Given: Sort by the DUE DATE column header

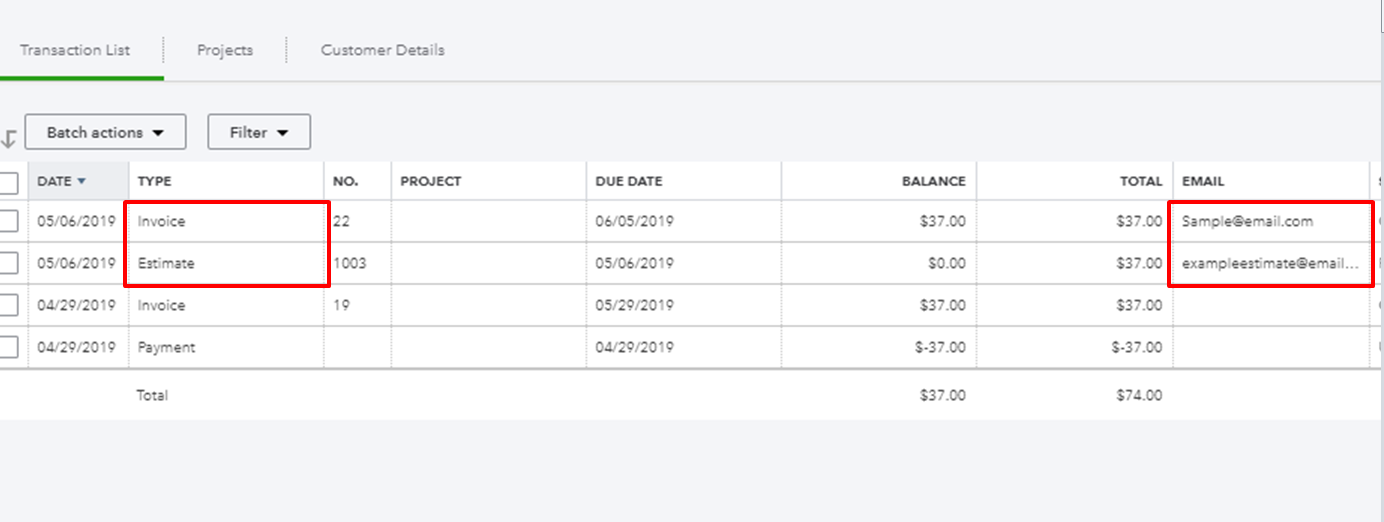Looking at the screenshot, I should (629, 182).
